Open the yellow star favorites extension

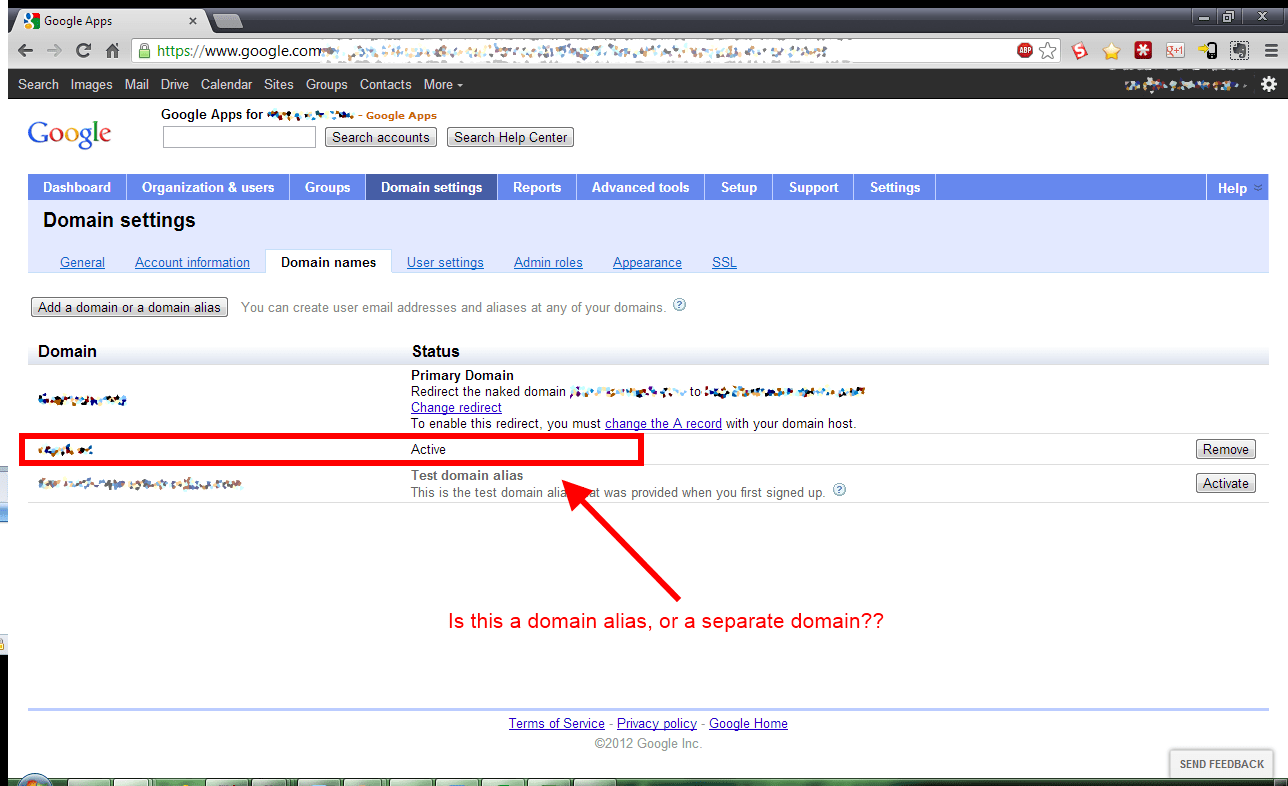[x=1110, y=50]
